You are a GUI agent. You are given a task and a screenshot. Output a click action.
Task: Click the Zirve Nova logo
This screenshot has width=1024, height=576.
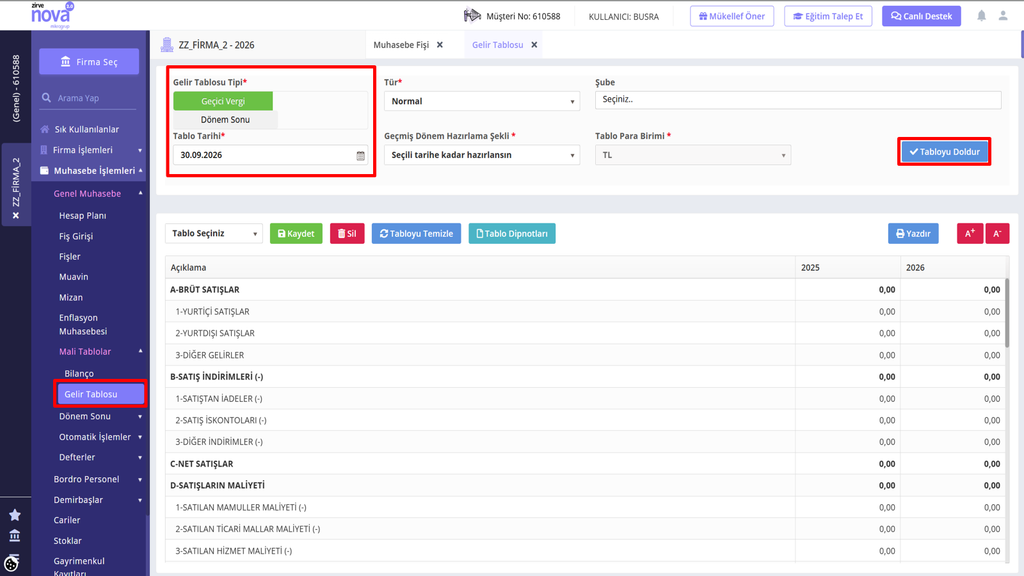(x=52, y=14)
